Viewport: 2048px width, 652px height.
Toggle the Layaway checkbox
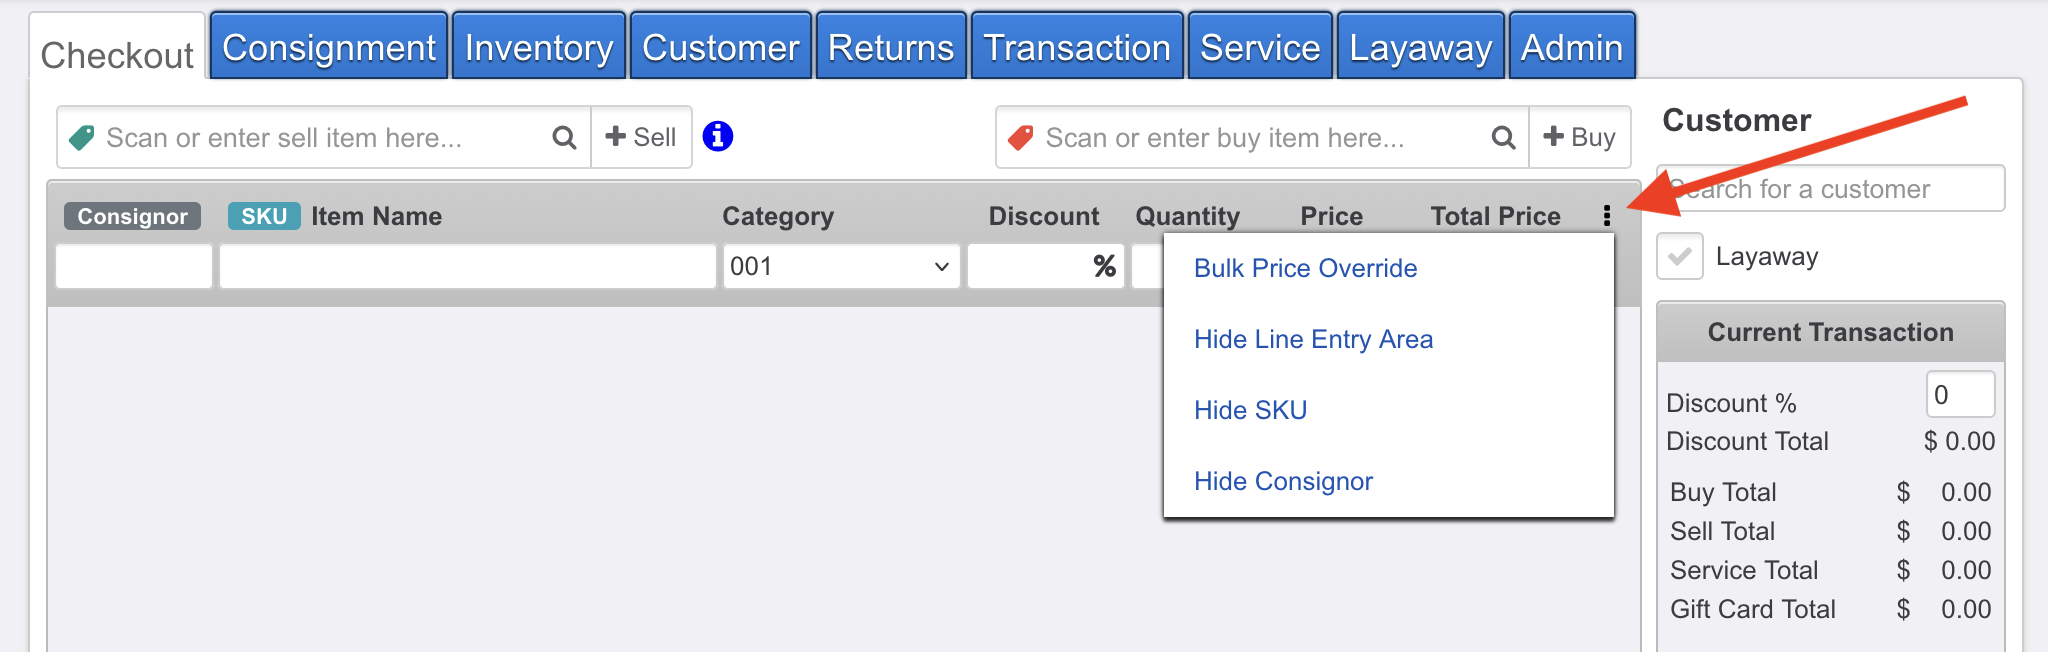1680,257
